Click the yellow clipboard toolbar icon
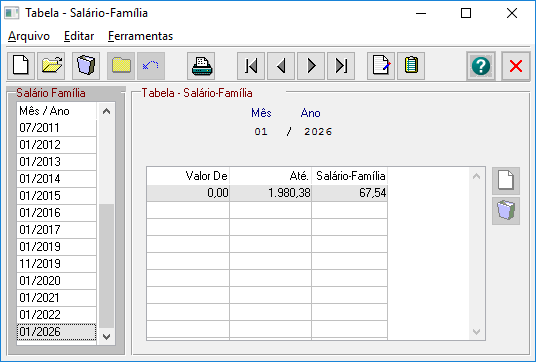The width and height of the screenshot is (536, 362). point(411,66)
